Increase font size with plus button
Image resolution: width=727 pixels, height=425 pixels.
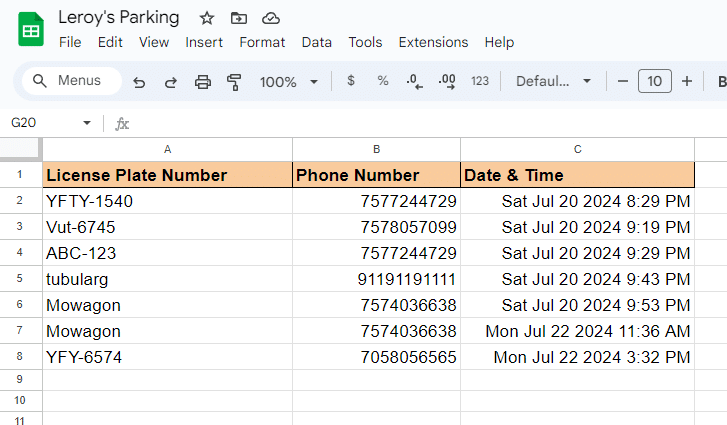[x=687, y=81]
